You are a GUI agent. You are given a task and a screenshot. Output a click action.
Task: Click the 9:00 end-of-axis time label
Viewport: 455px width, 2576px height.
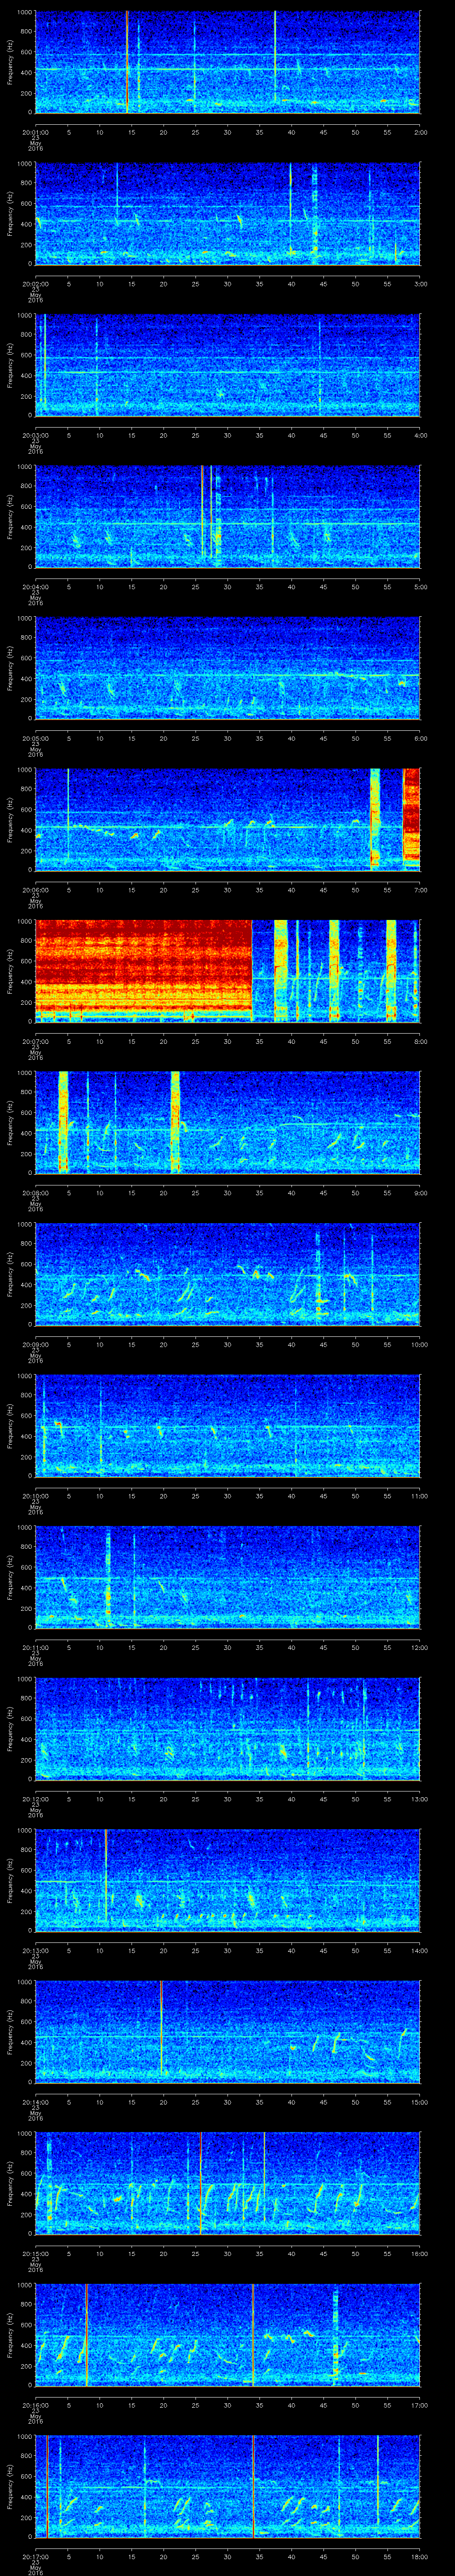420,1193
